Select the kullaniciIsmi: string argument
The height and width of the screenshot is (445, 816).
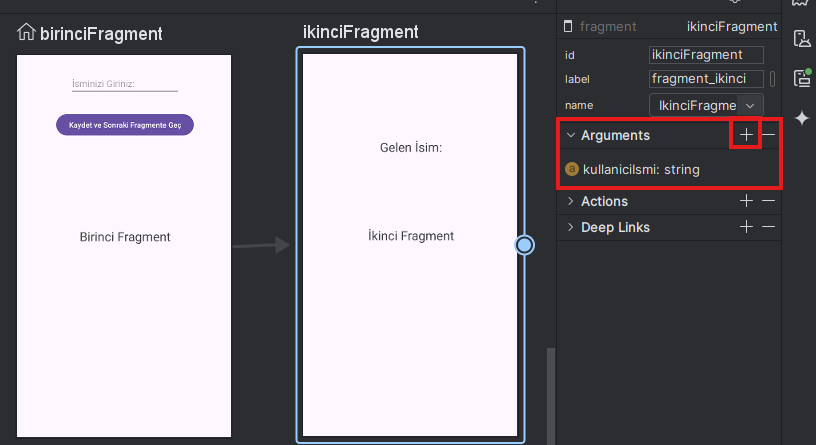point(641,170)
